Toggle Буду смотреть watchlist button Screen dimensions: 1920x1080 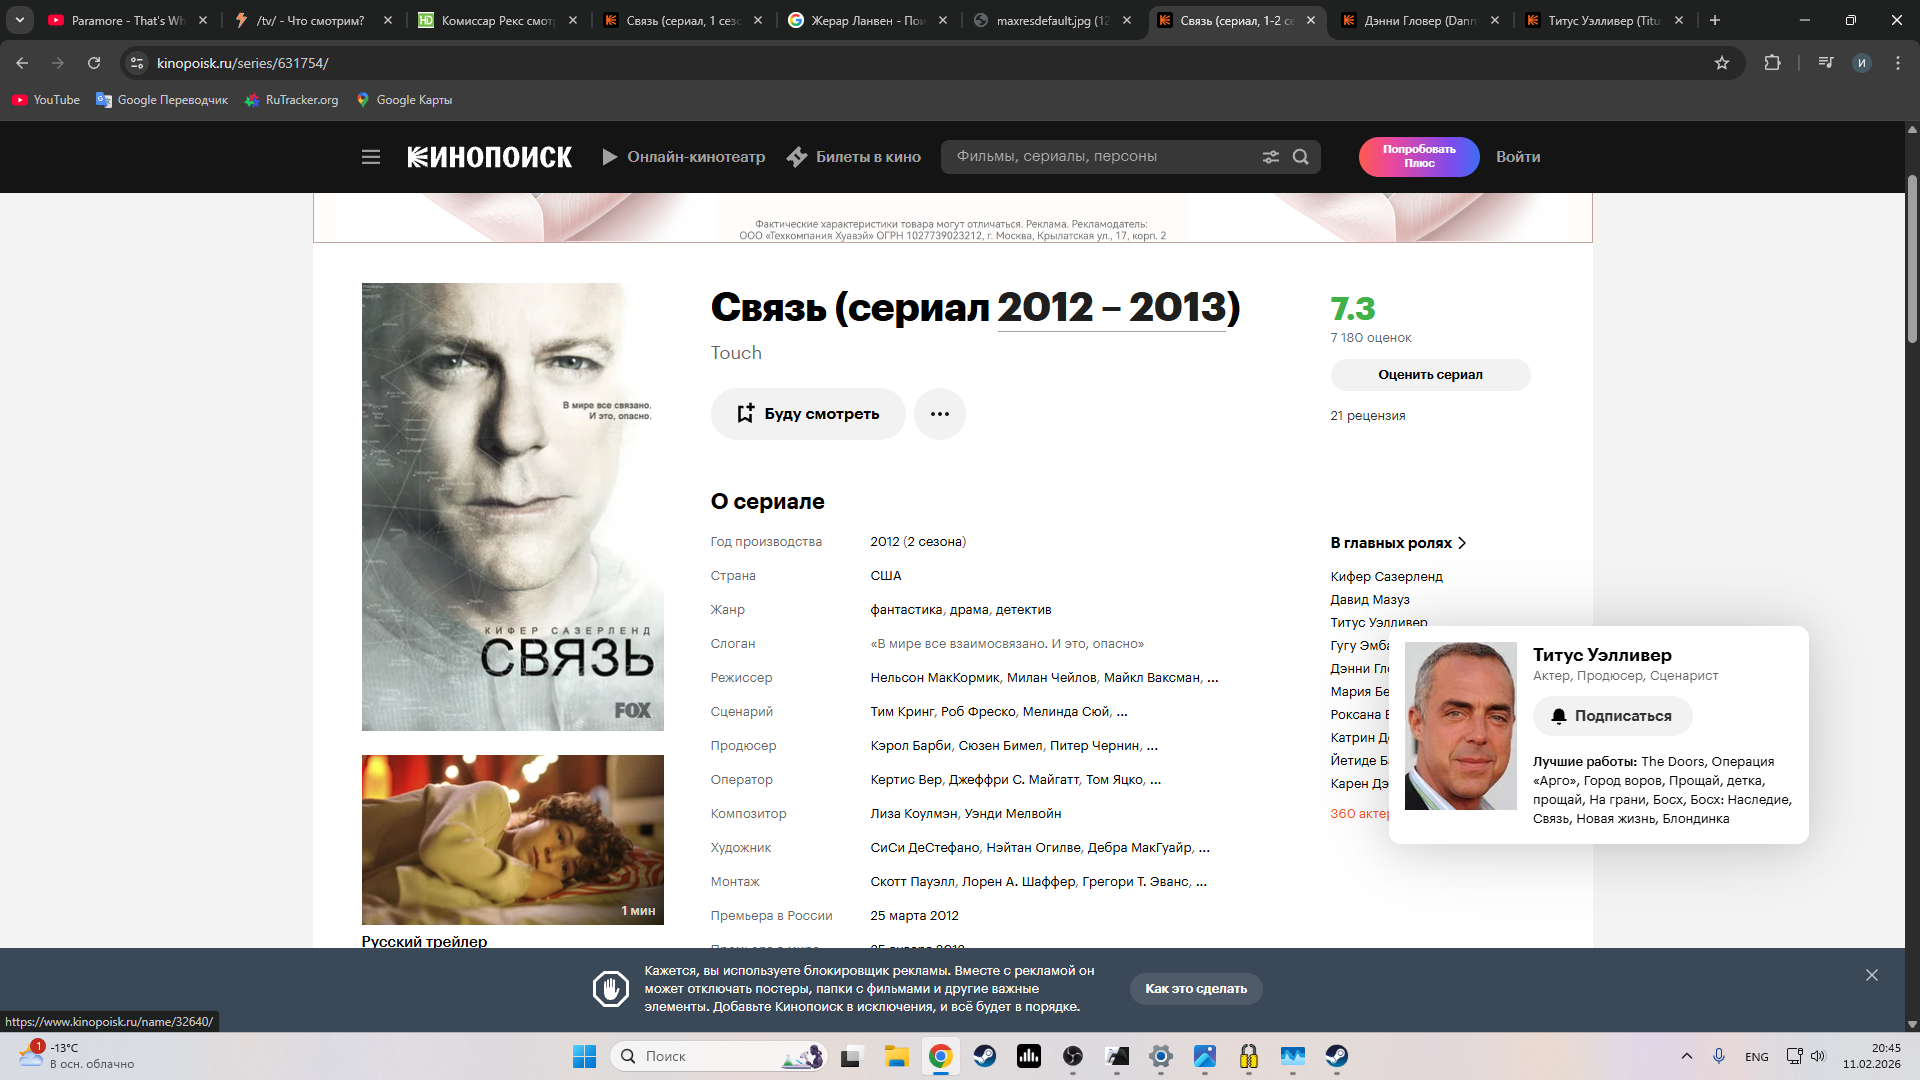(808, 414)
